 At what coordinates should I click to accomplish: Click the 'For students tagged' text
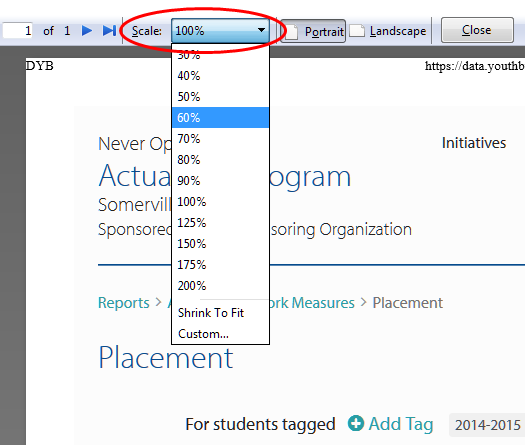pyautogui.click(x=260, y=425)
